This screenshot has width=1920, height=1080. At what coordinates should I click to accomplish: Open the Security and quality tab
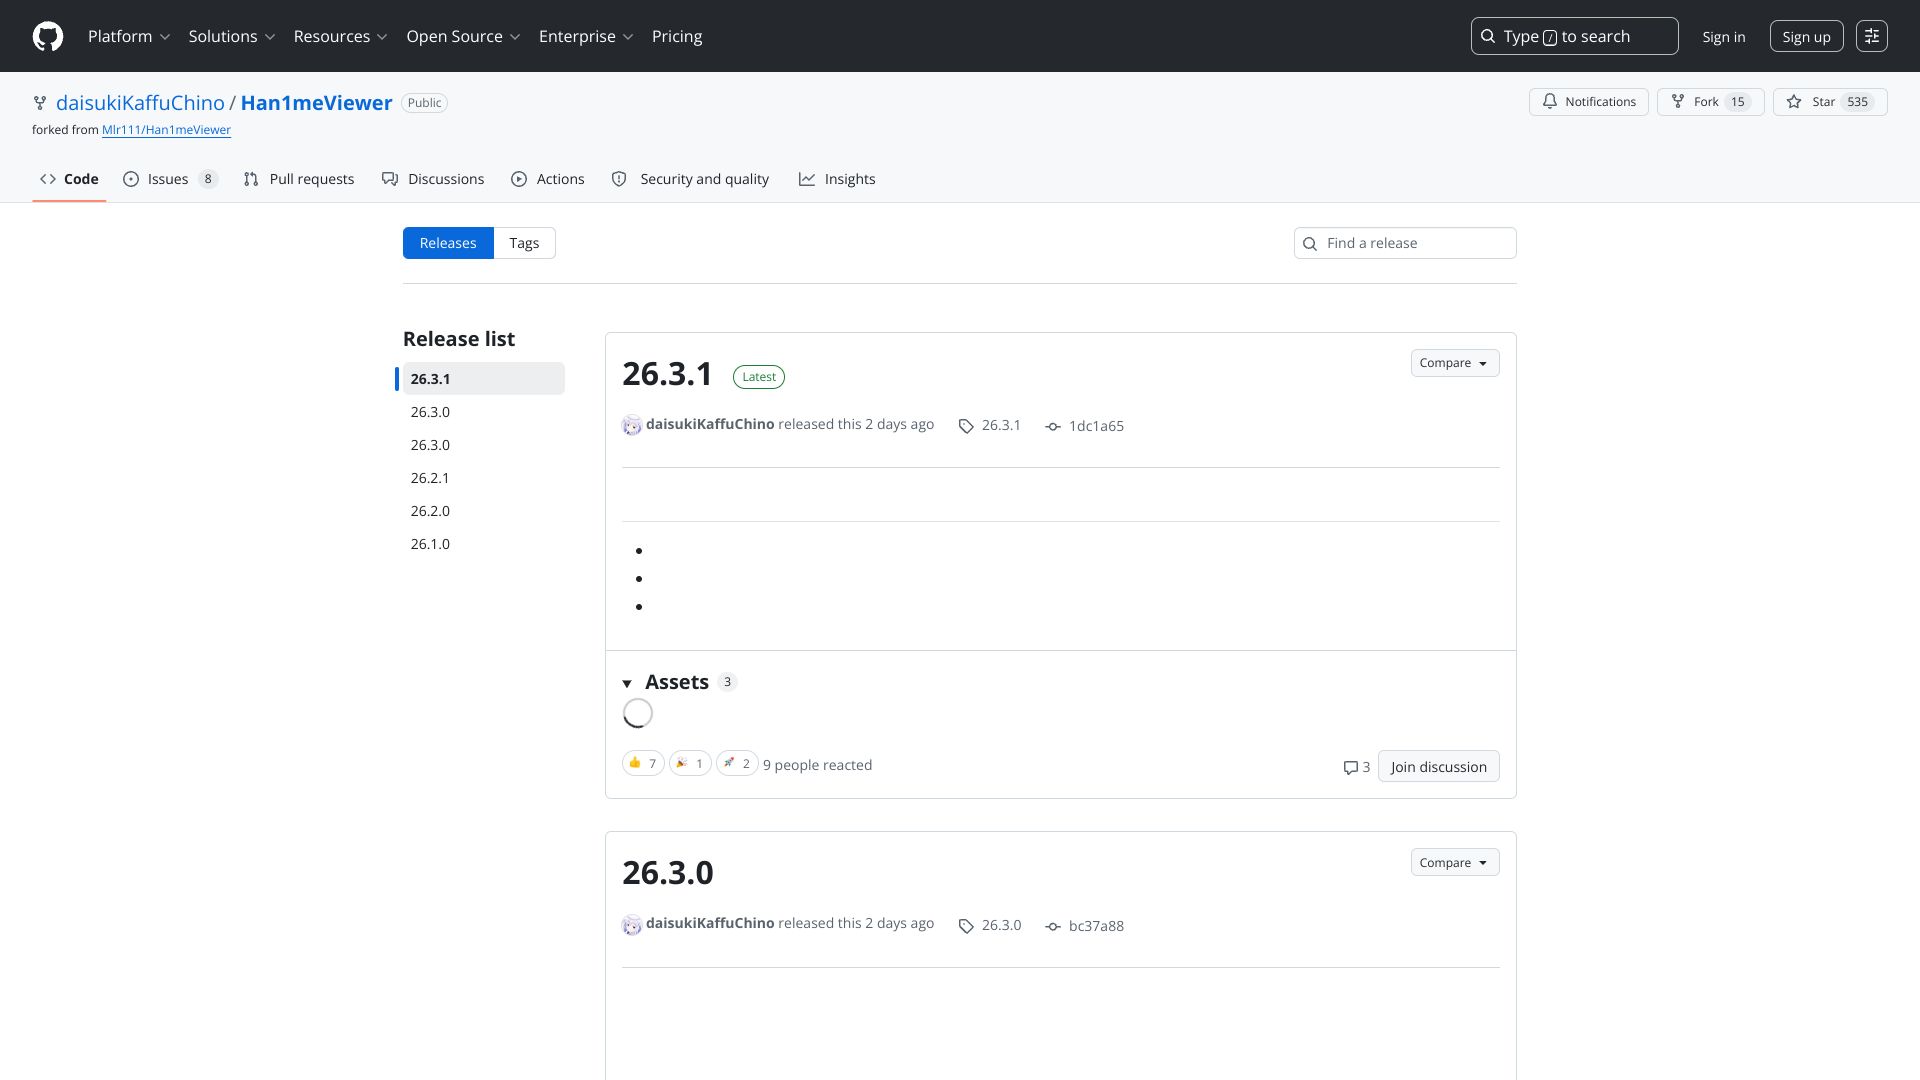coord(690,179)
